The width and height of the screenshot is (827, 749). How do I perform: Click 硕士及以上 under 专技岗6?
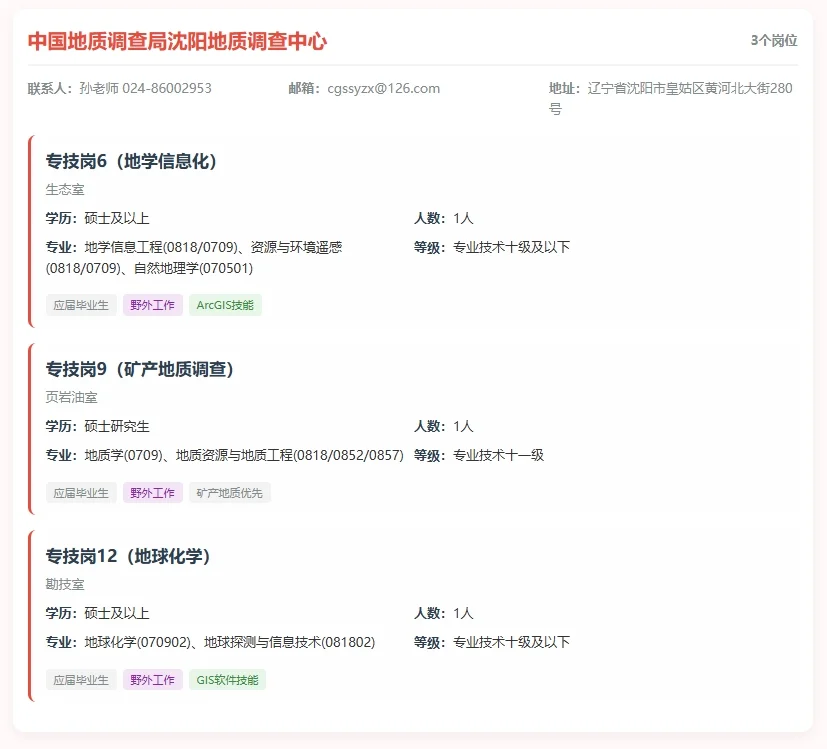[x=117, y=218]
